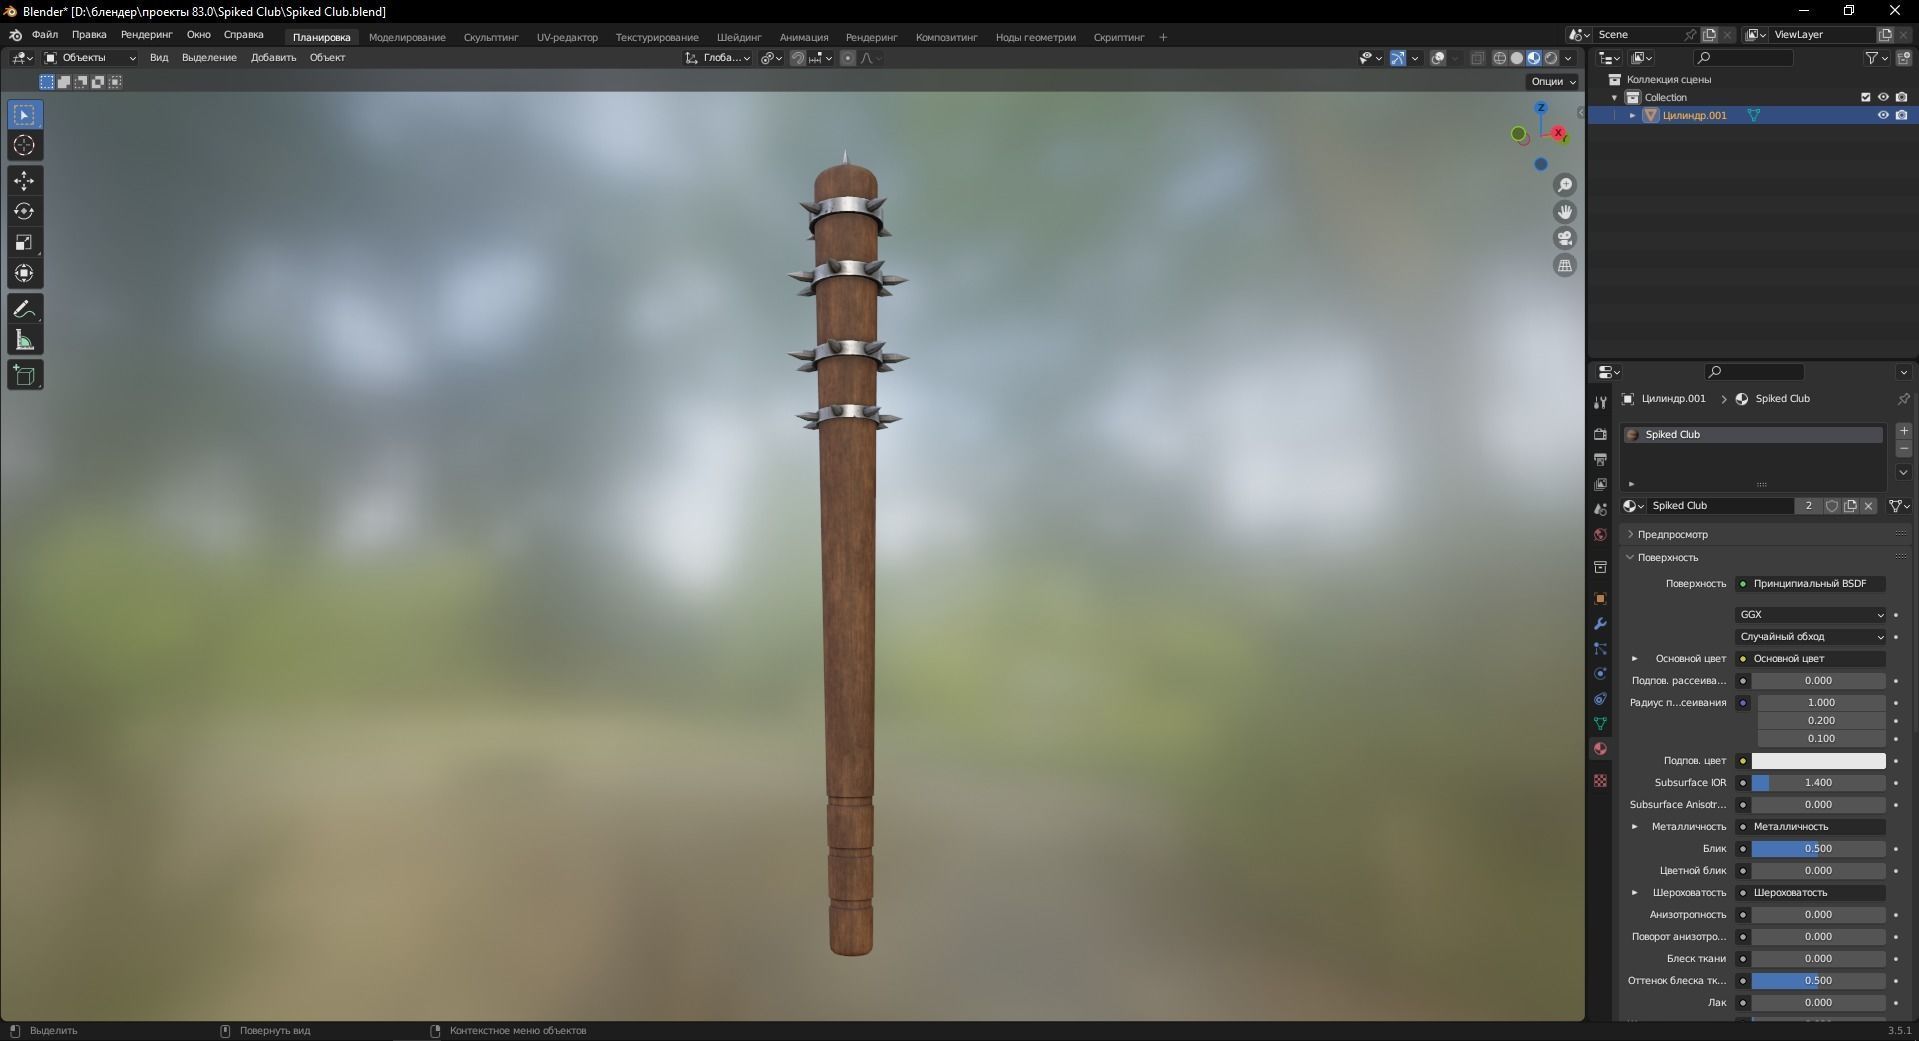Viewport: 1919px width, 1041px height.
Task: Click the Blender logo menu icon
Action: [15, 36]
